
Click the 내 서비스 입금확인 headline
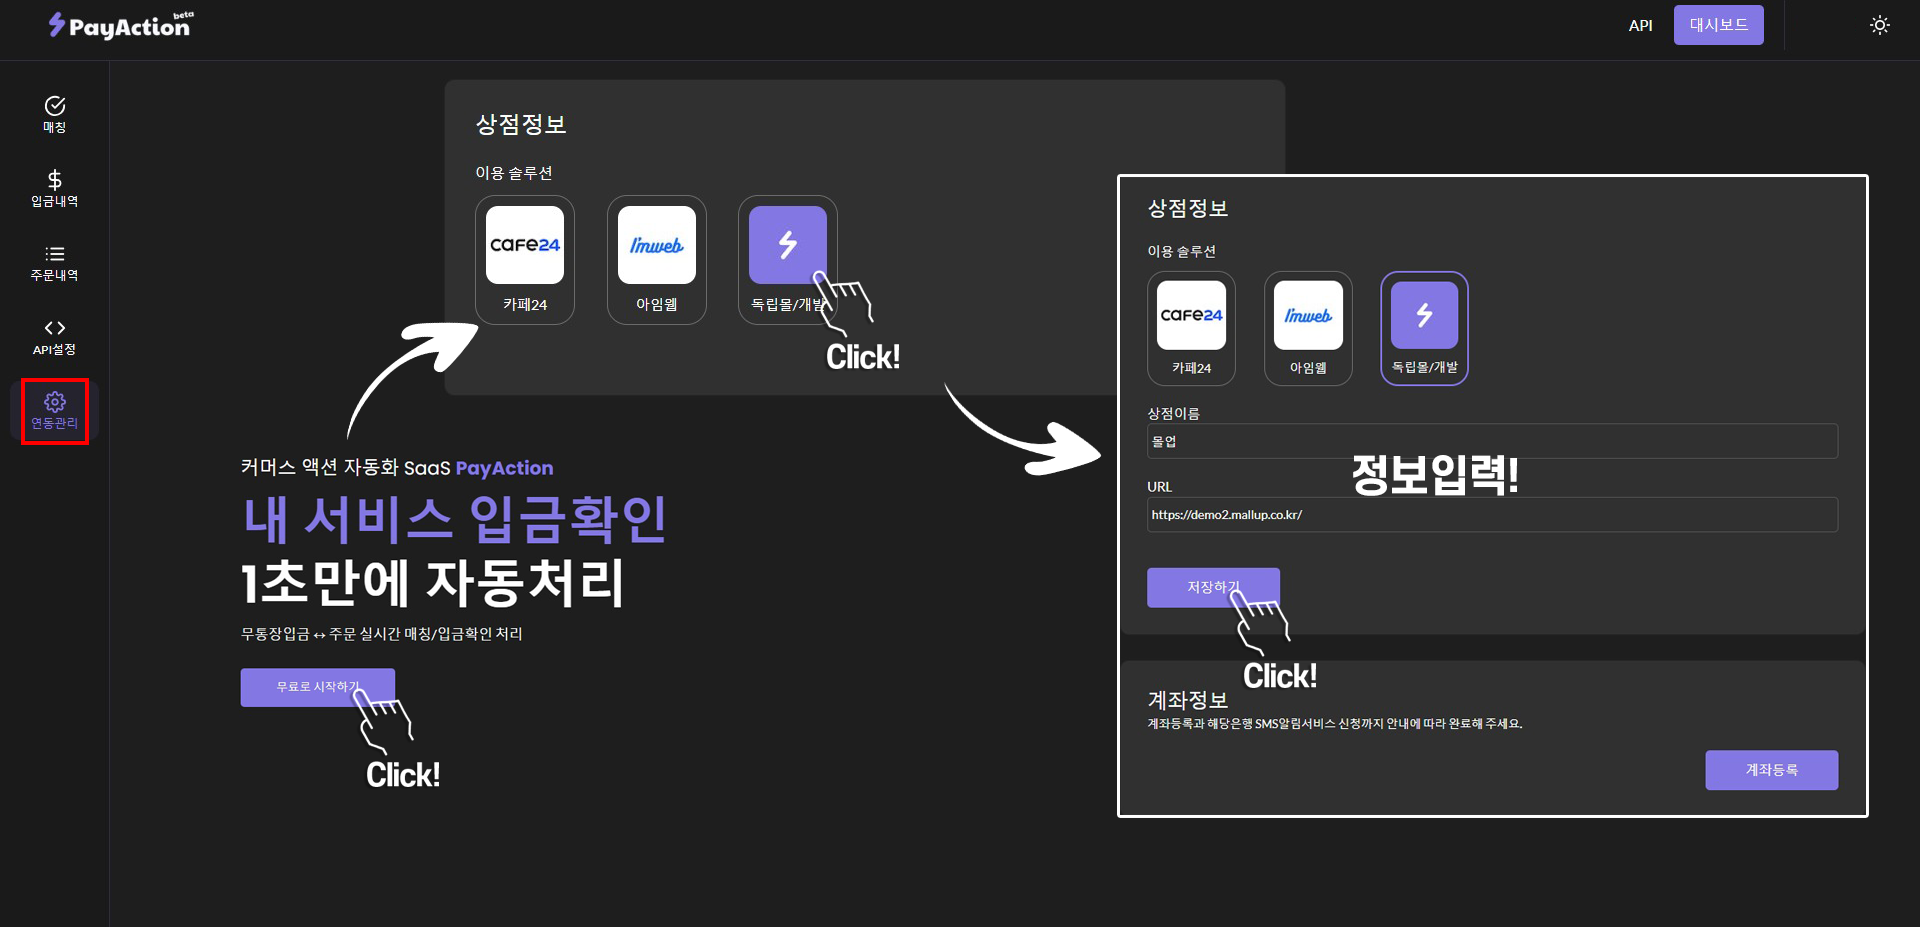click(455, 519)
